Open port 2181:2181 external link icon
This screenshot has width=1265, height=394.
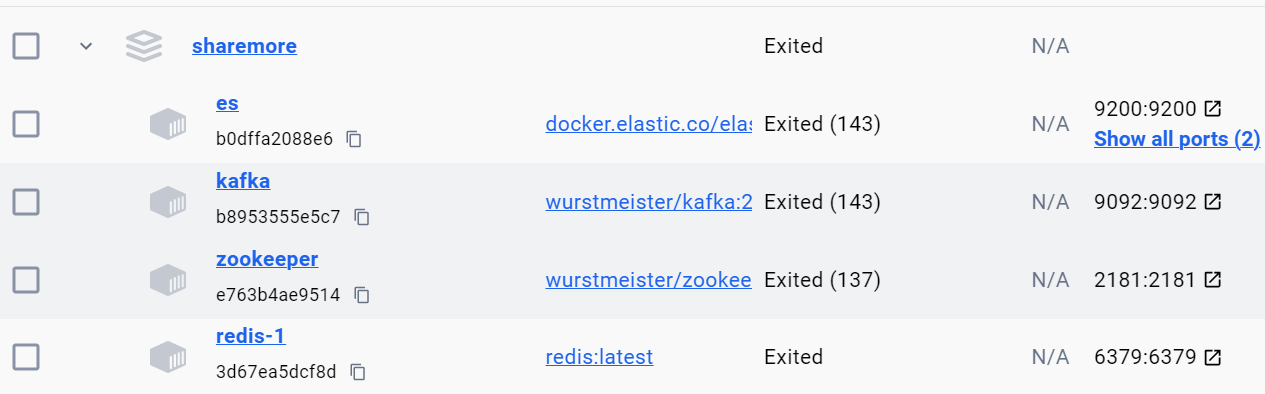(1213, 279)
